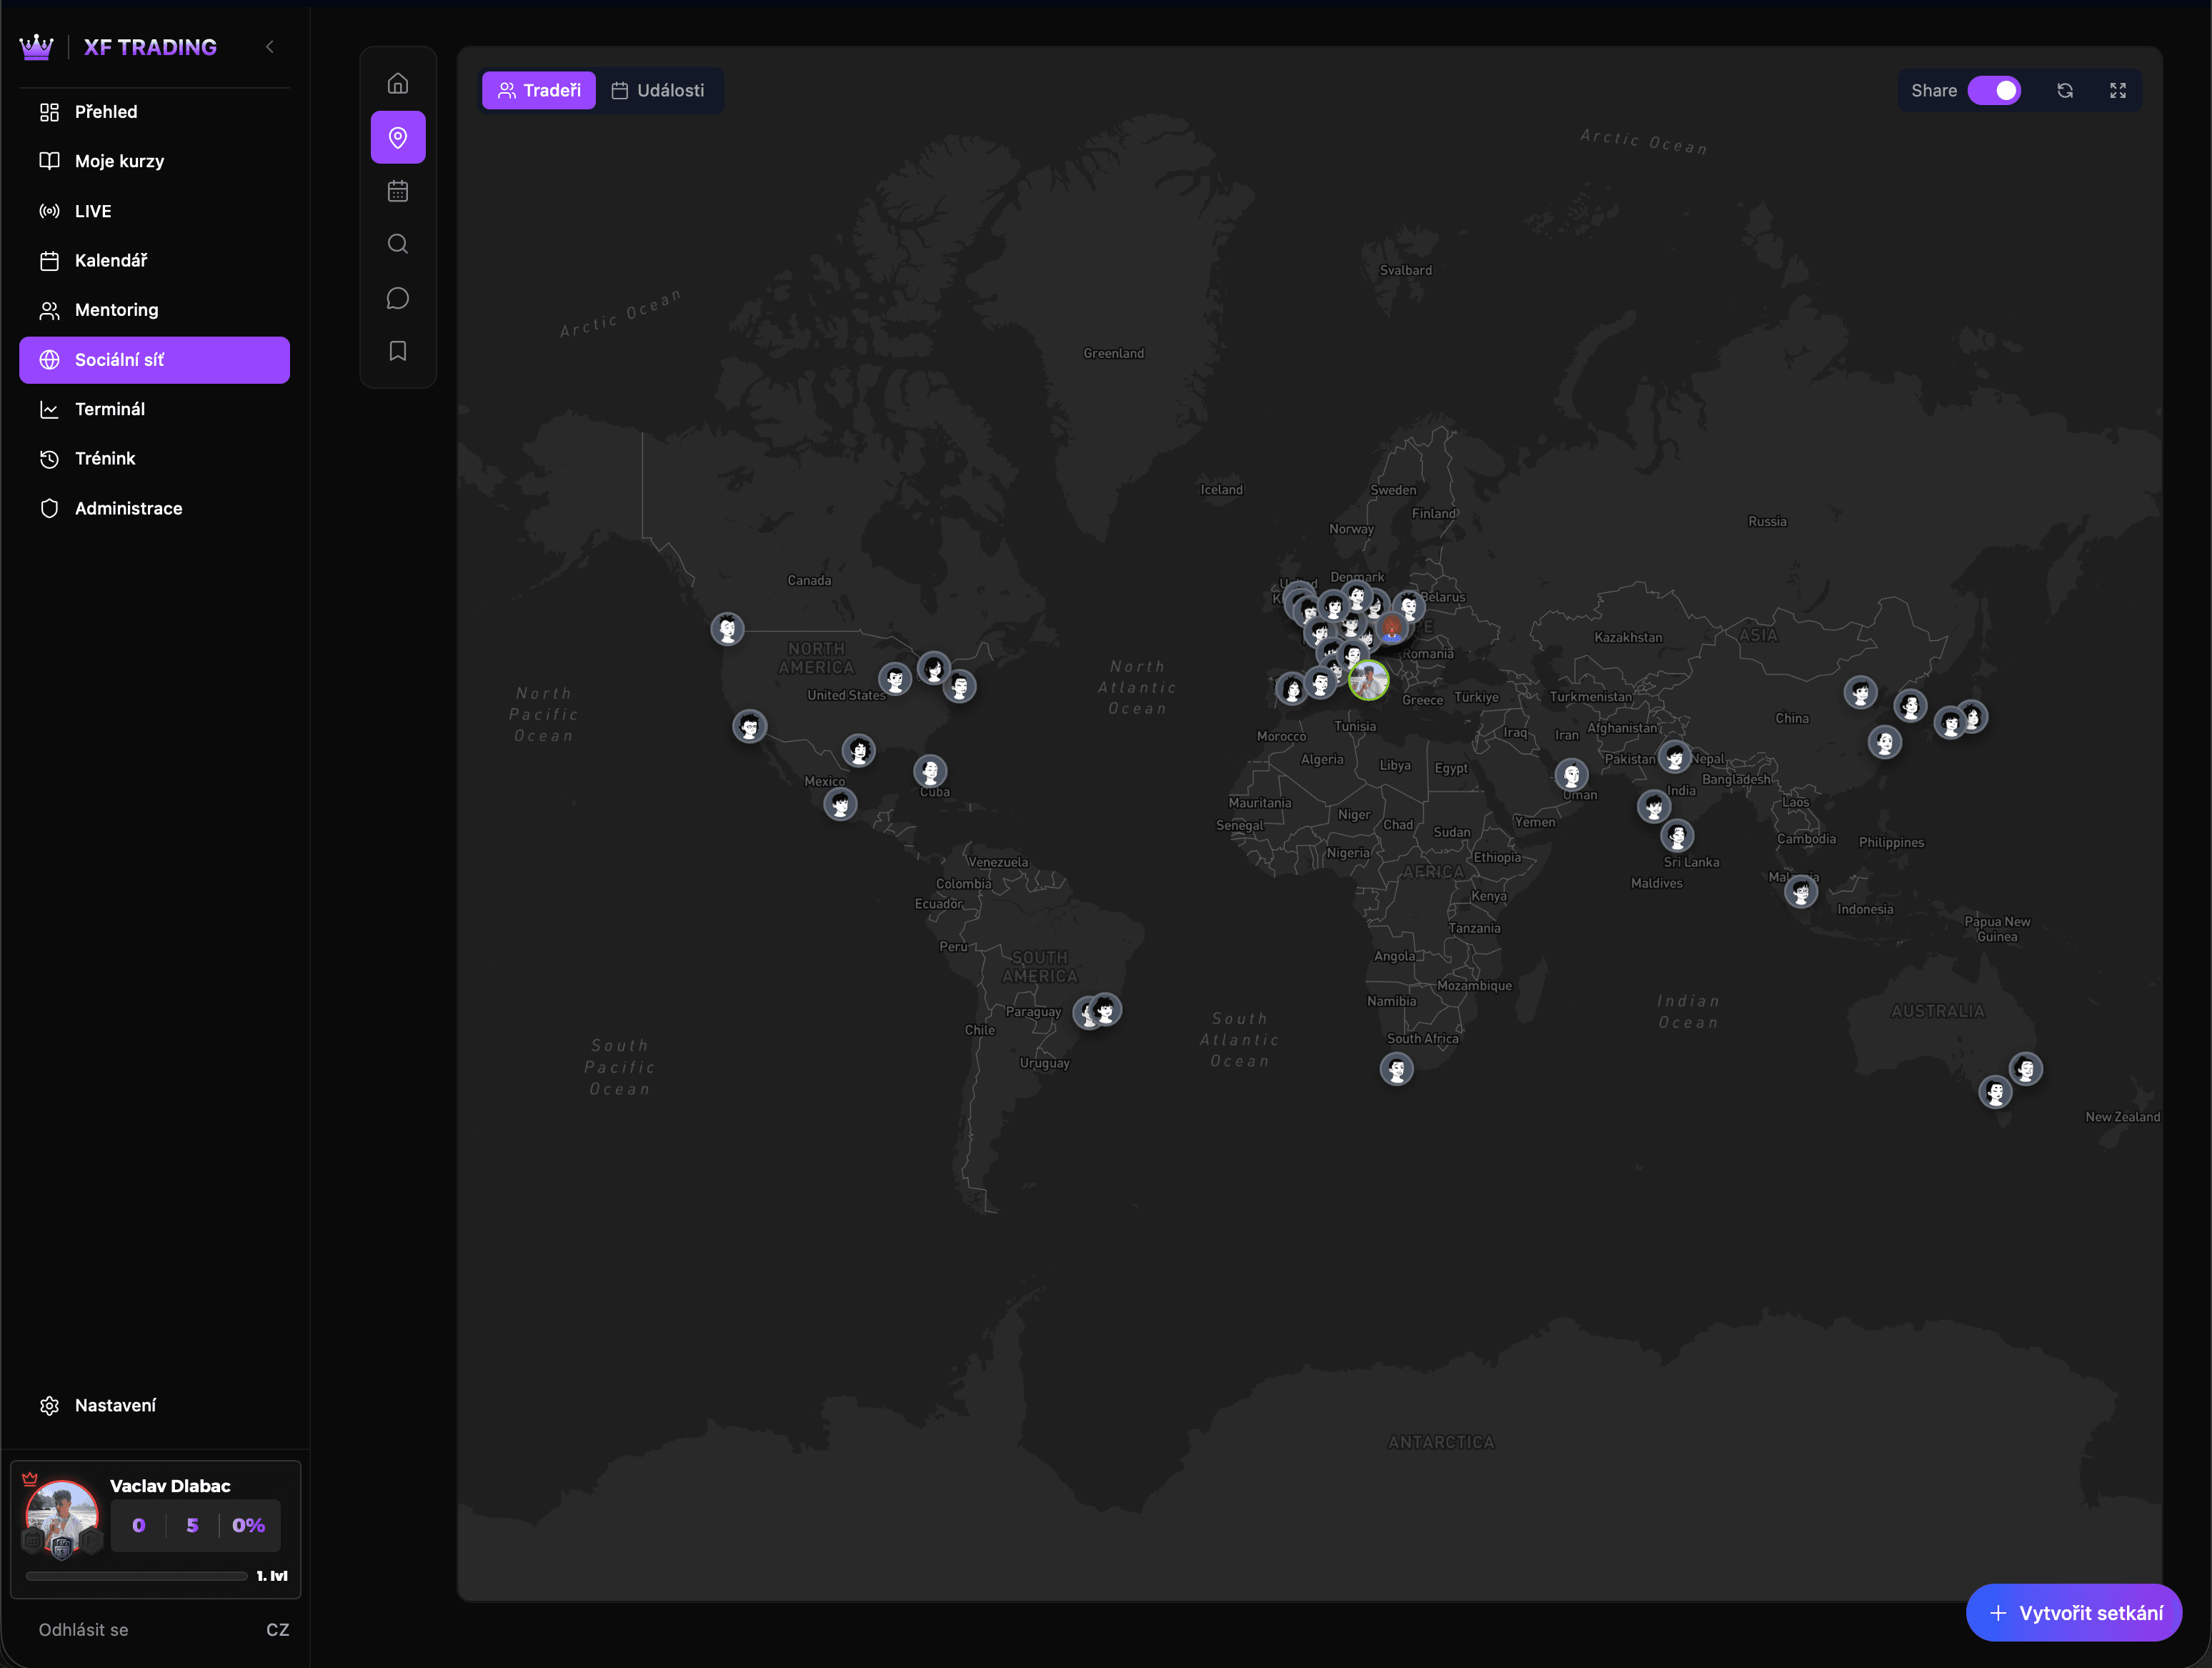This screenshot has width=2212, height=1668.
Task: Select the map pin location icon
Action: point(398,137)
